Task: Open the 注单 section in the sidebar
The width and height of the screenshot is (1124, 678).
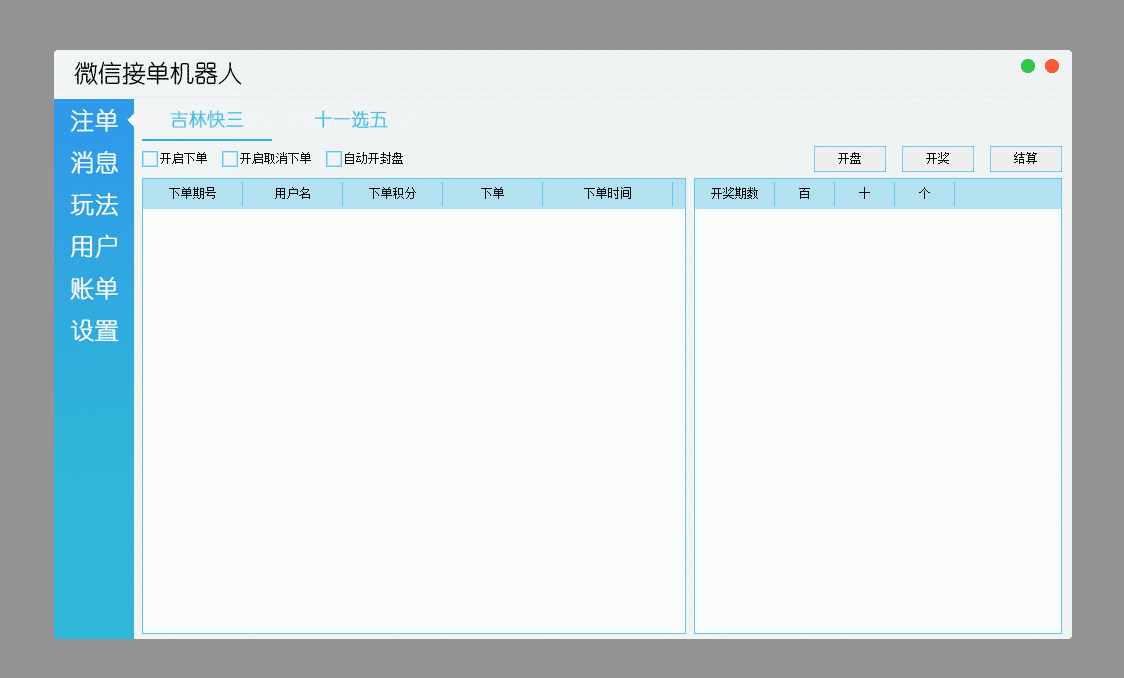Action: [x=94, y=121]
